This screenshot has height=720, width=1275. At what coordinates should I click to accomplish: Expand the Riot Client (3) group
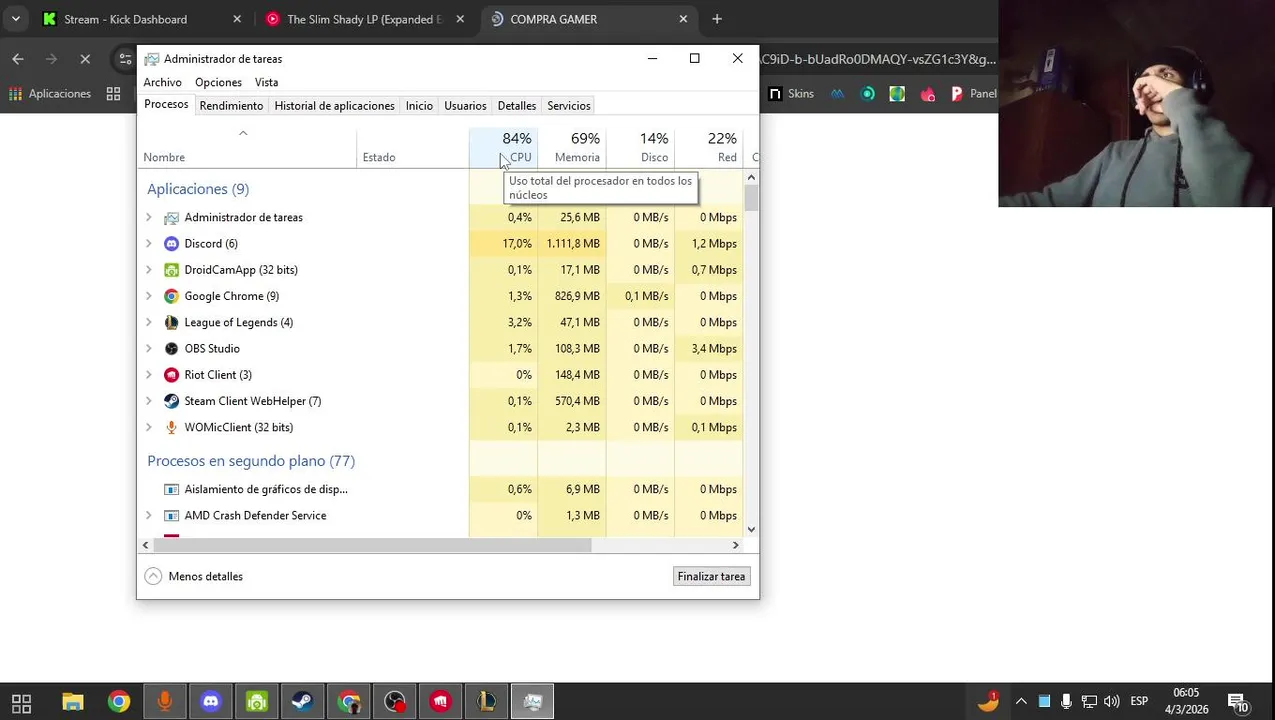[149, 375]
